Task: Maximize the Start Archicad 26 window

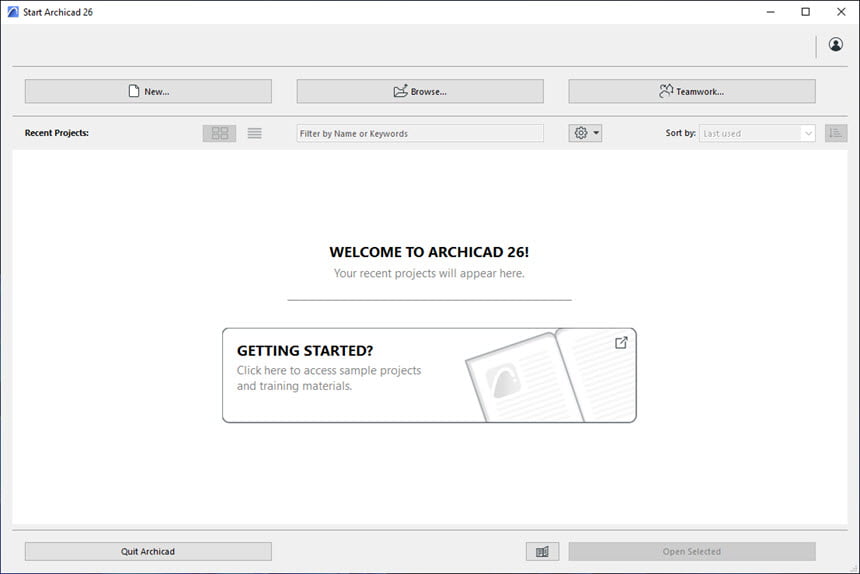Action: [x=805, y=12]
